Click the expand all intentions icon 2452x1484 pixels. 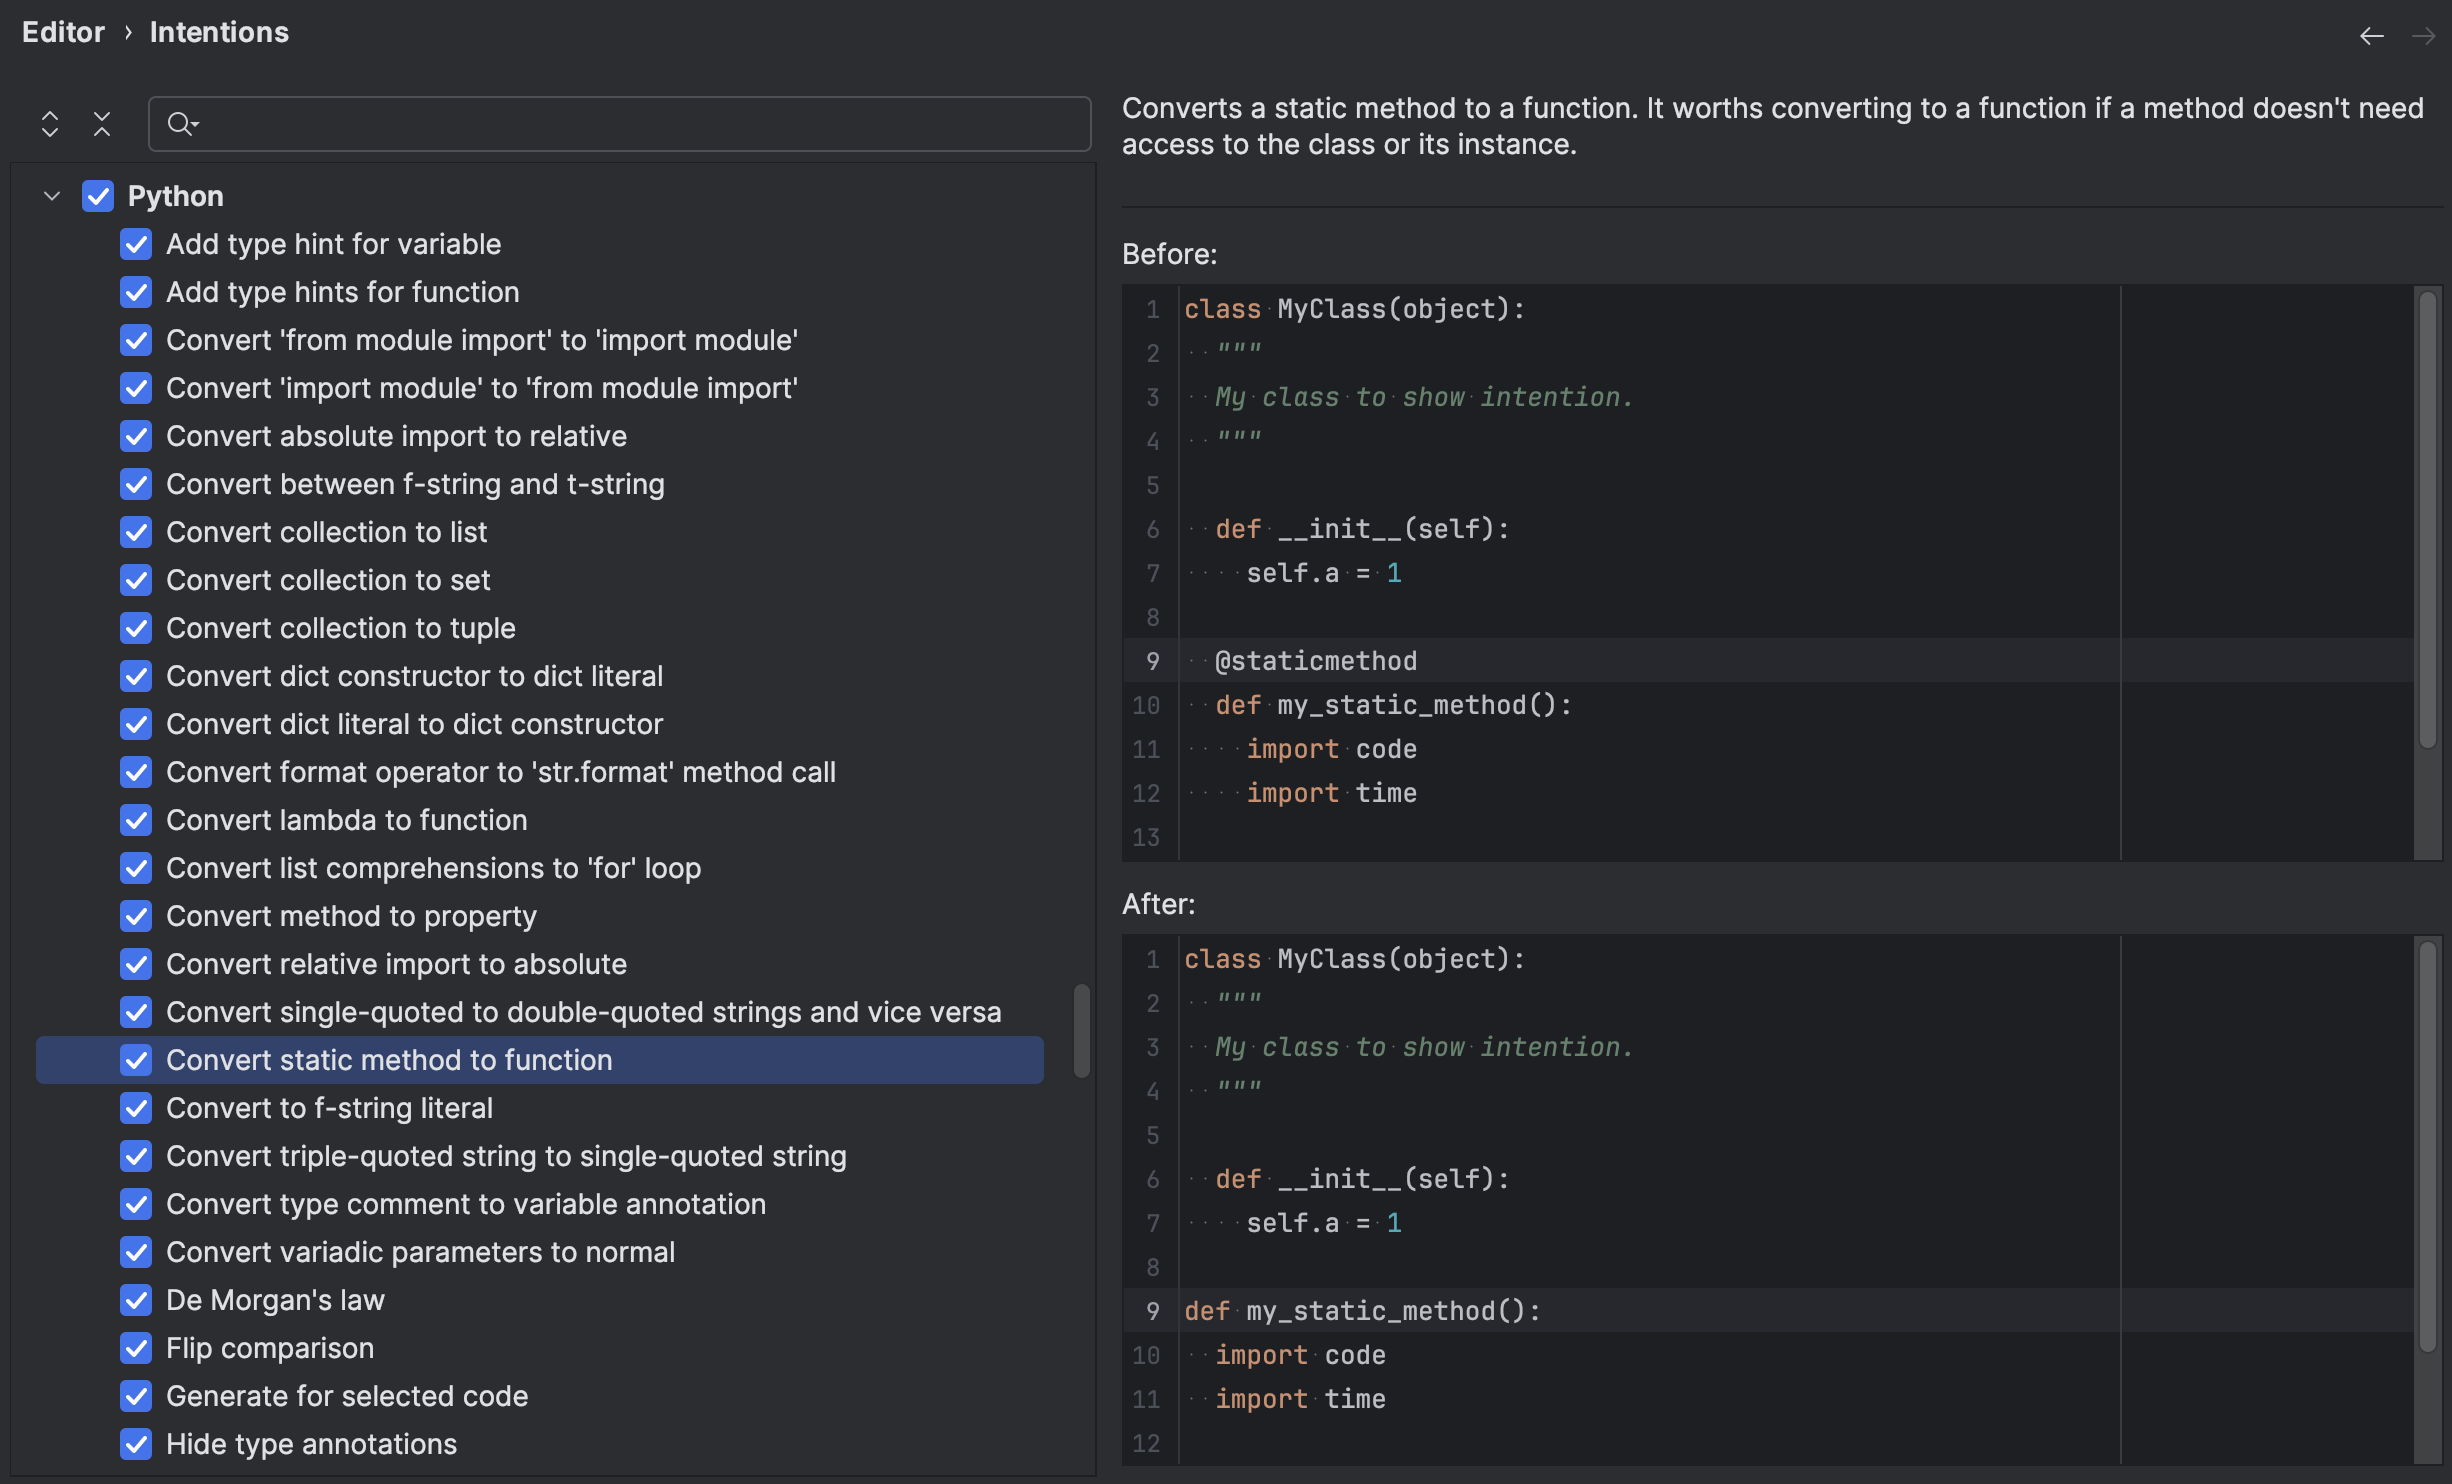(49, 122)
